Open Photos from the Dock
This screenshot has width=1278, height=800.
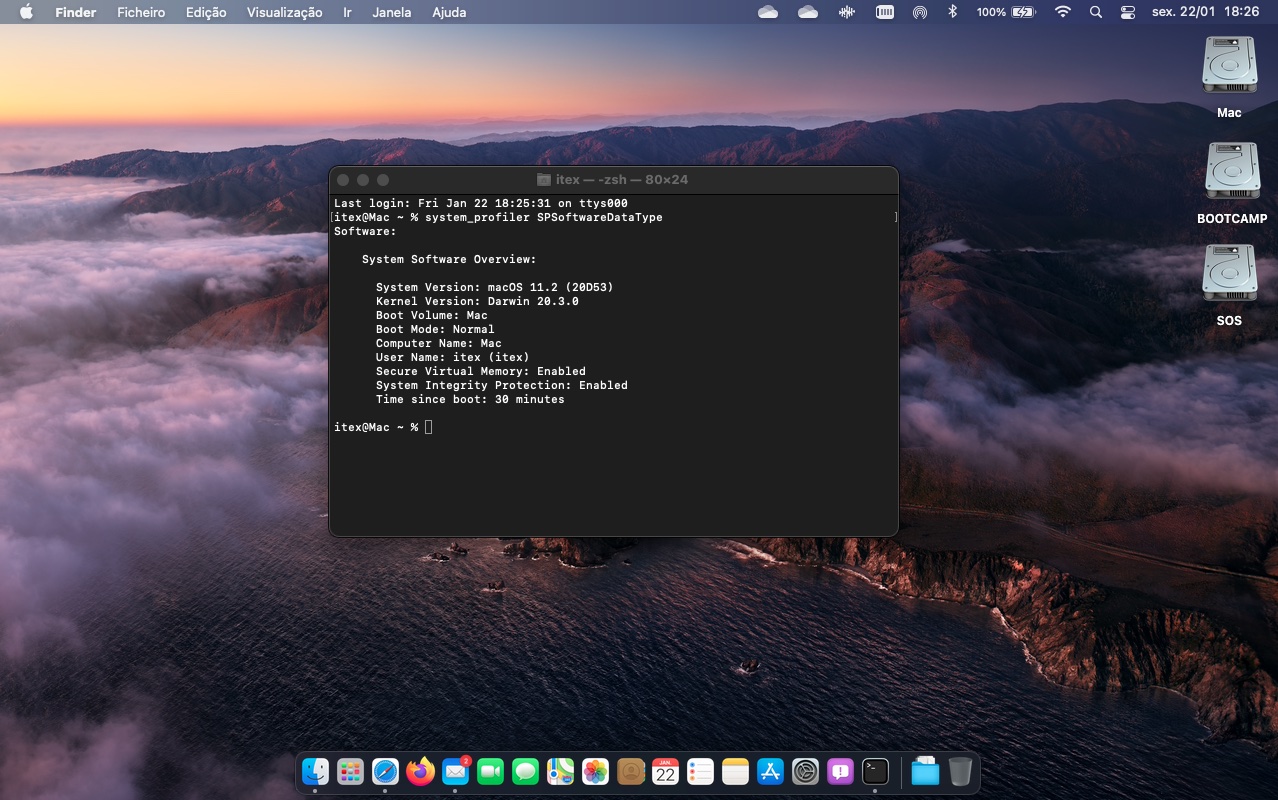click(x=595, y=772)
